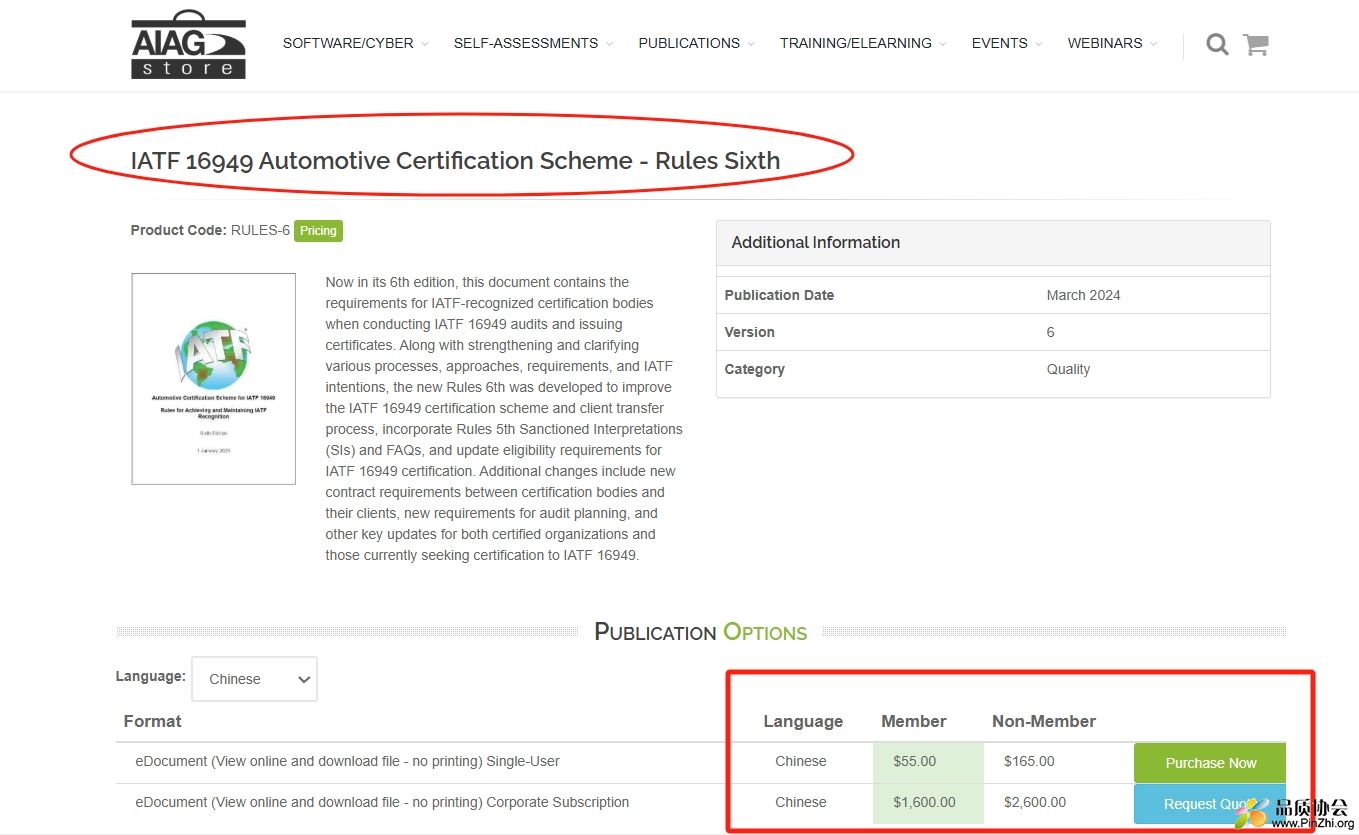Expand the SOFTWARE/CYBER menu

355,43
